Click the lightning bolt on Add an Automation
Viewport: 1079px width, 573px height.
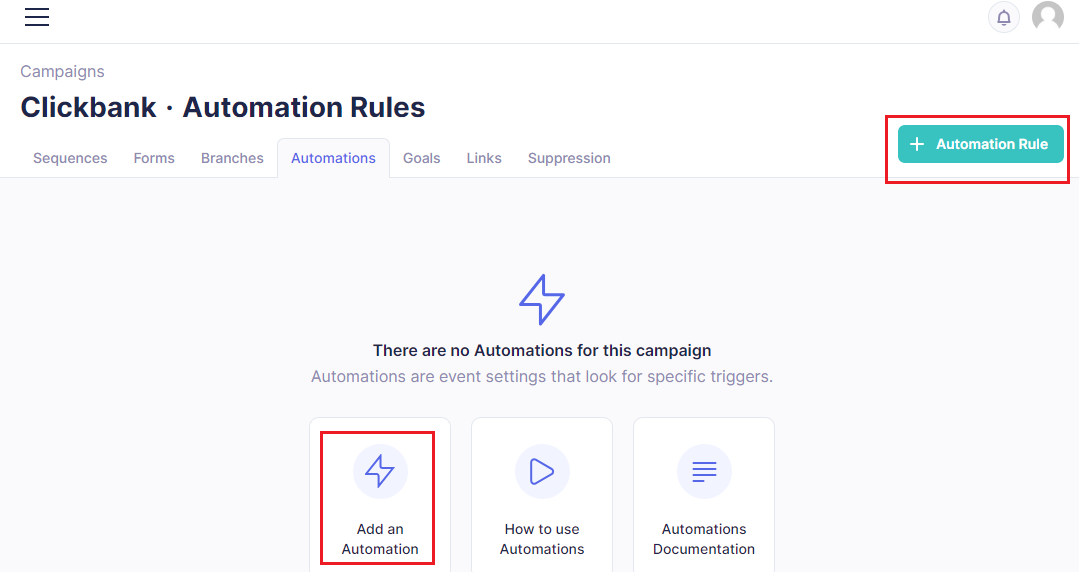click(380, 471)
